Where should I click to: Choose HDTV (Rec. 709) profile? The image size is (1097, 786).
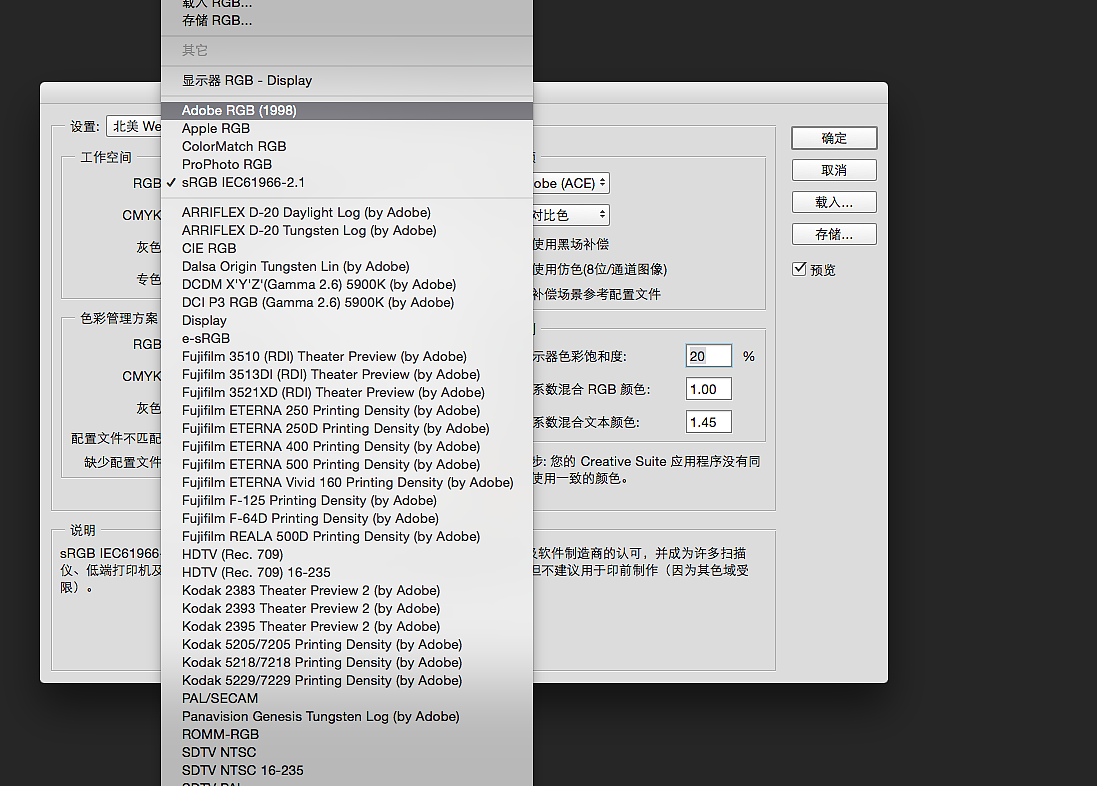(x=346, y=555)
